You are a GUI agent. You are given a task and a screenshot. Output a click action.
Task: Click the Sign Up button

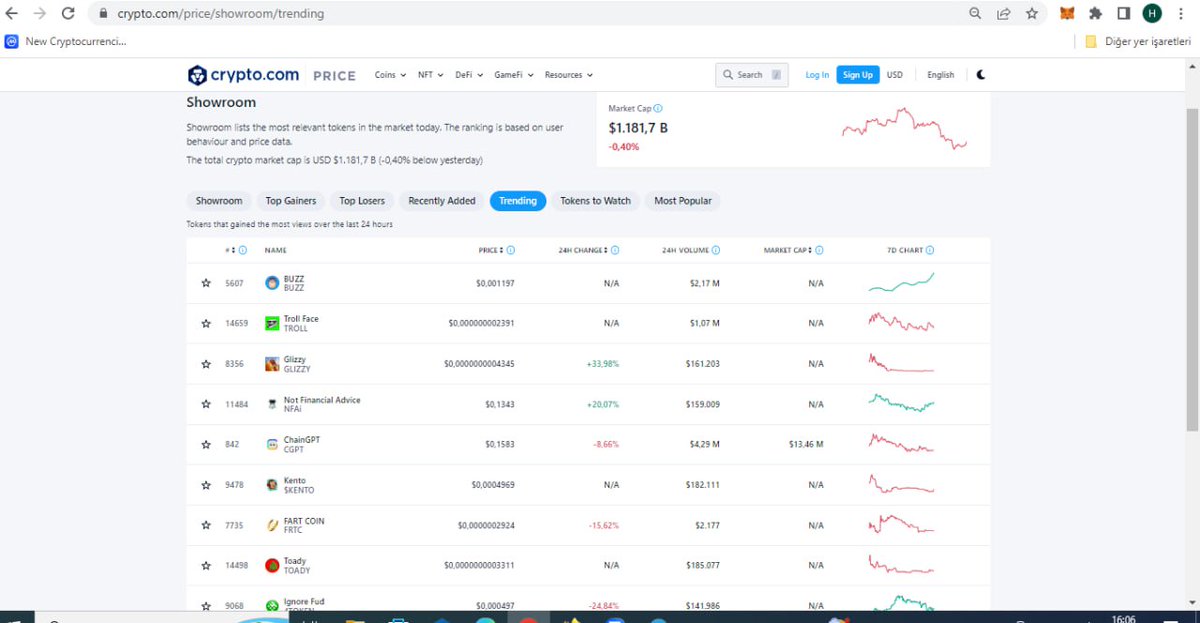point(858,75)
